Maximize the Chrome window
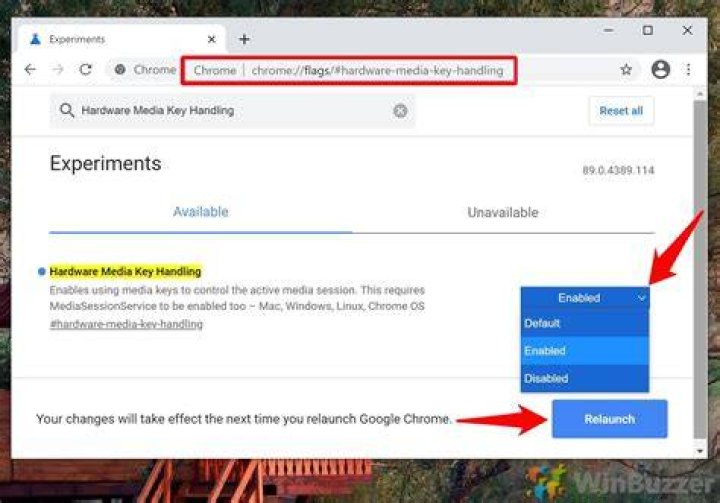Viewport: 720px width, 503px height. click(x=647, y=30)
